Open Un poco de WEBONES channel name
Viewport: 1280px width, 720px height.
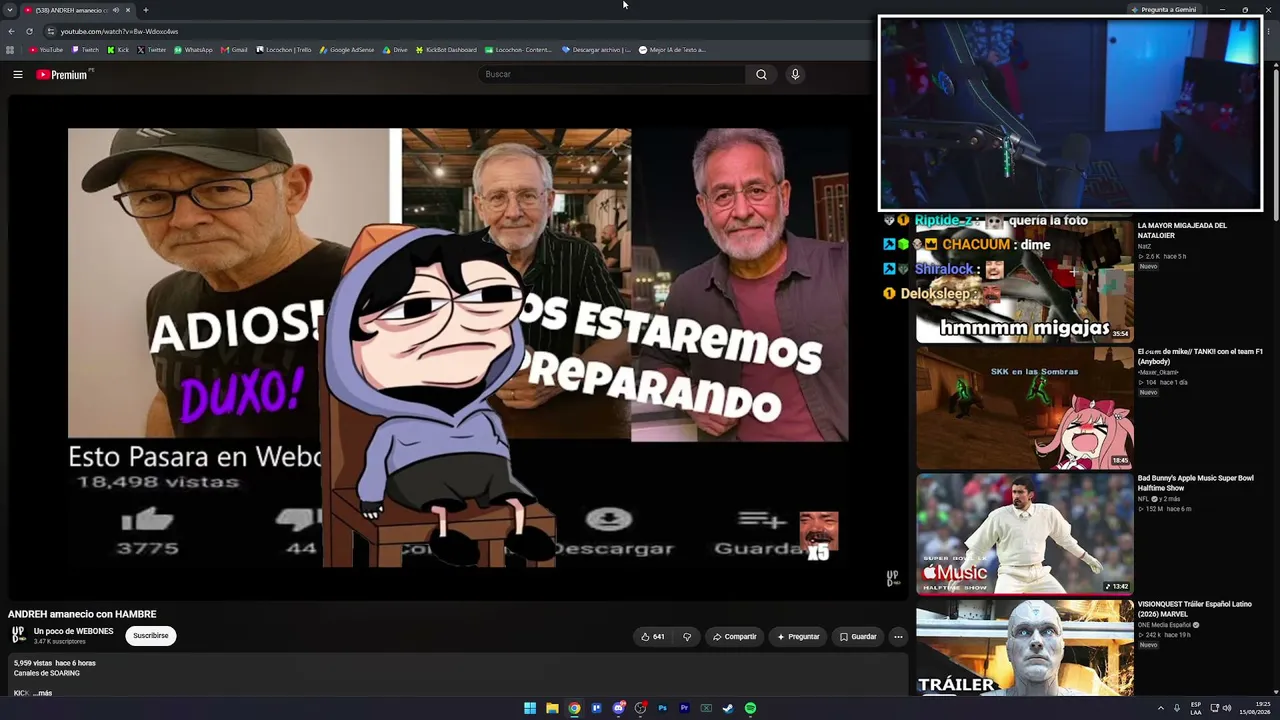74,631
